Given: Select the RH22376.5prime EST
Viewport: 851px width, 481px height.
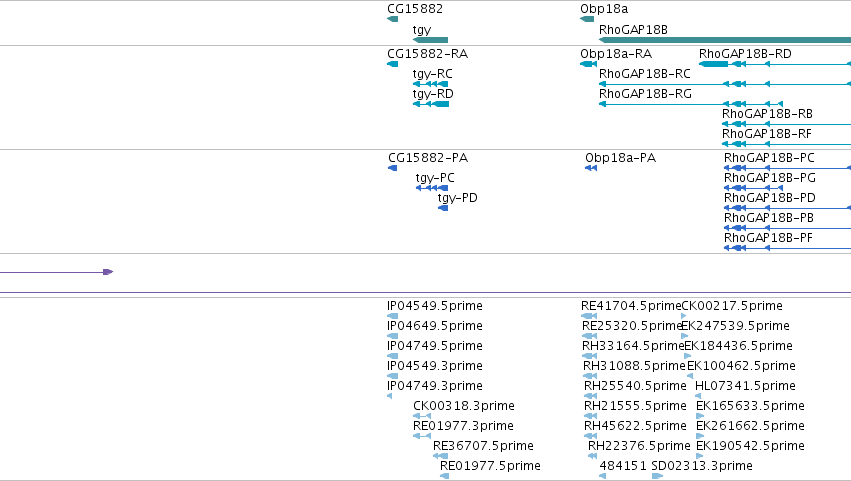Looking at the screenshot, I should point(593,457).
